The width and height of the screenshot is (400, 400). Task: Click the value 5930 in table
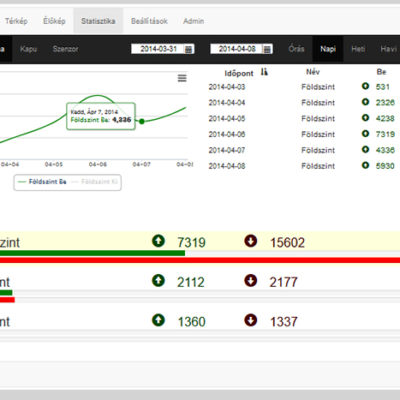(385, 166)
